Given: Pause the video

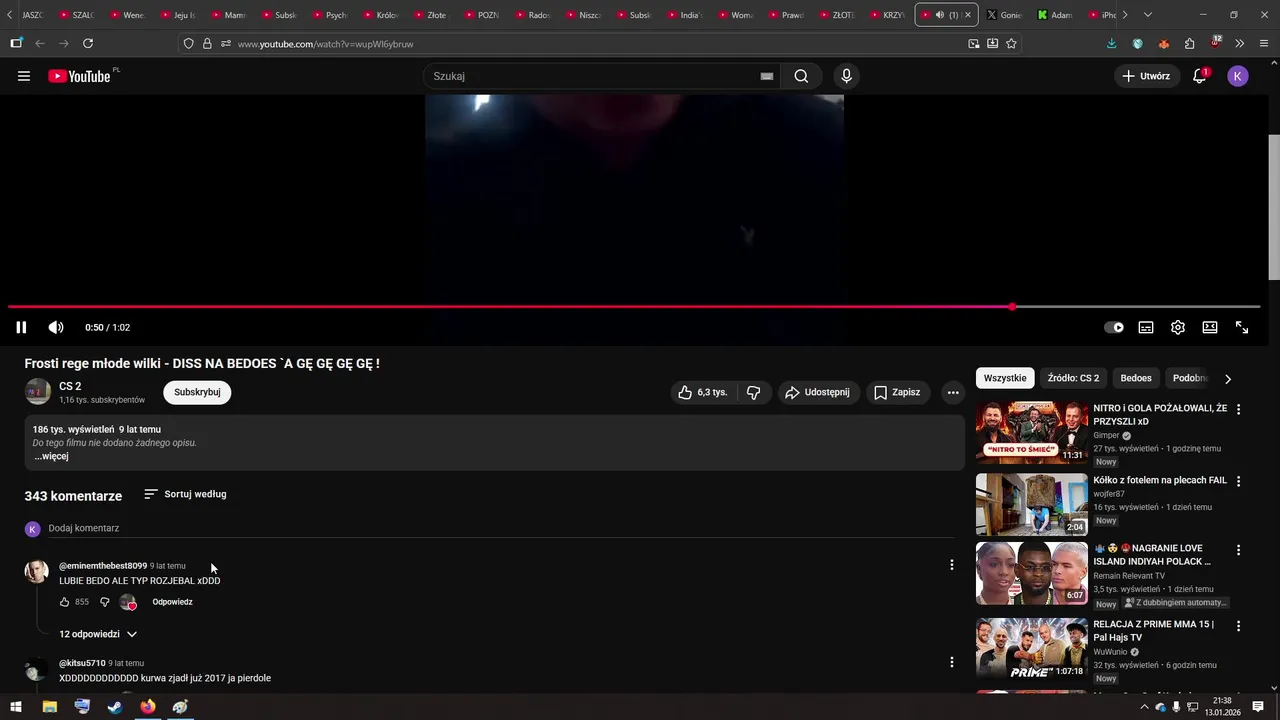Looking at the screenshot, I should click(21, 327).
